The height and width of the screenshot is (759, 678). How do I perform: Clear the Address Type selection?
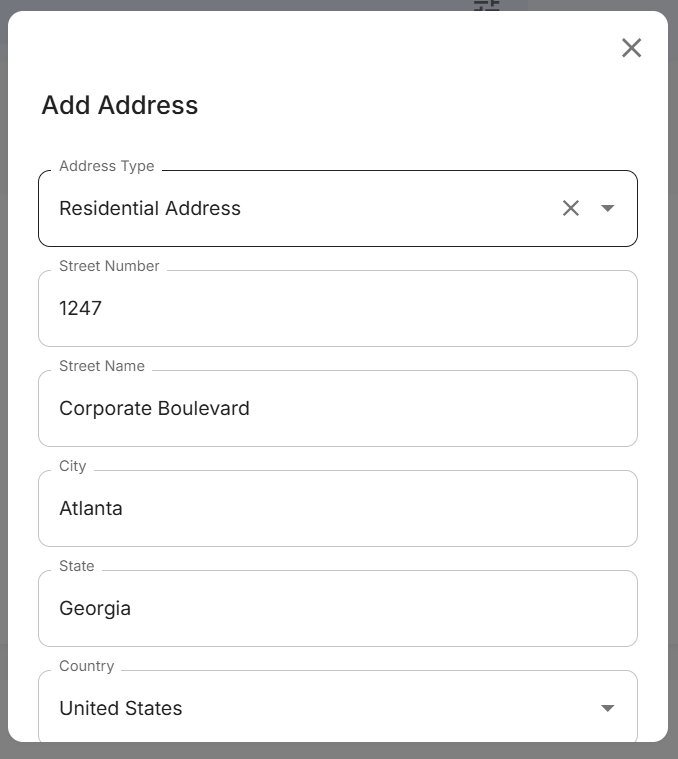[x=570, y=208]
